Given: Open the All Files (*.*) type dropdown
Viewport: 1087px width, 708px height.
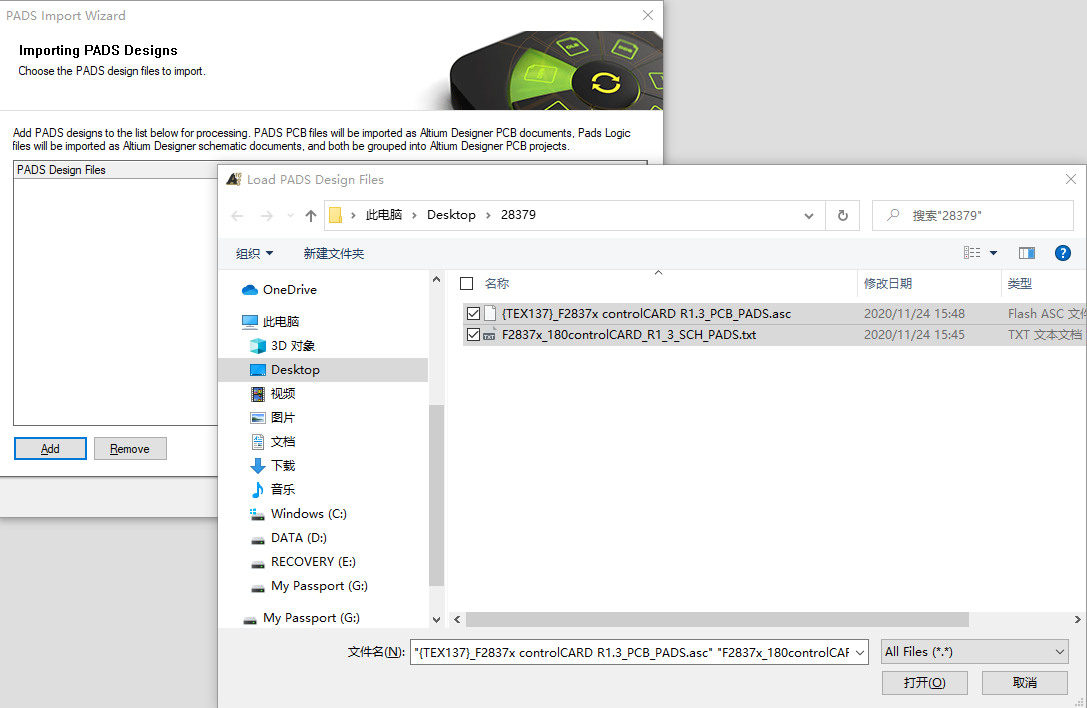Looking at the screenshot, I should click(975, 652).
